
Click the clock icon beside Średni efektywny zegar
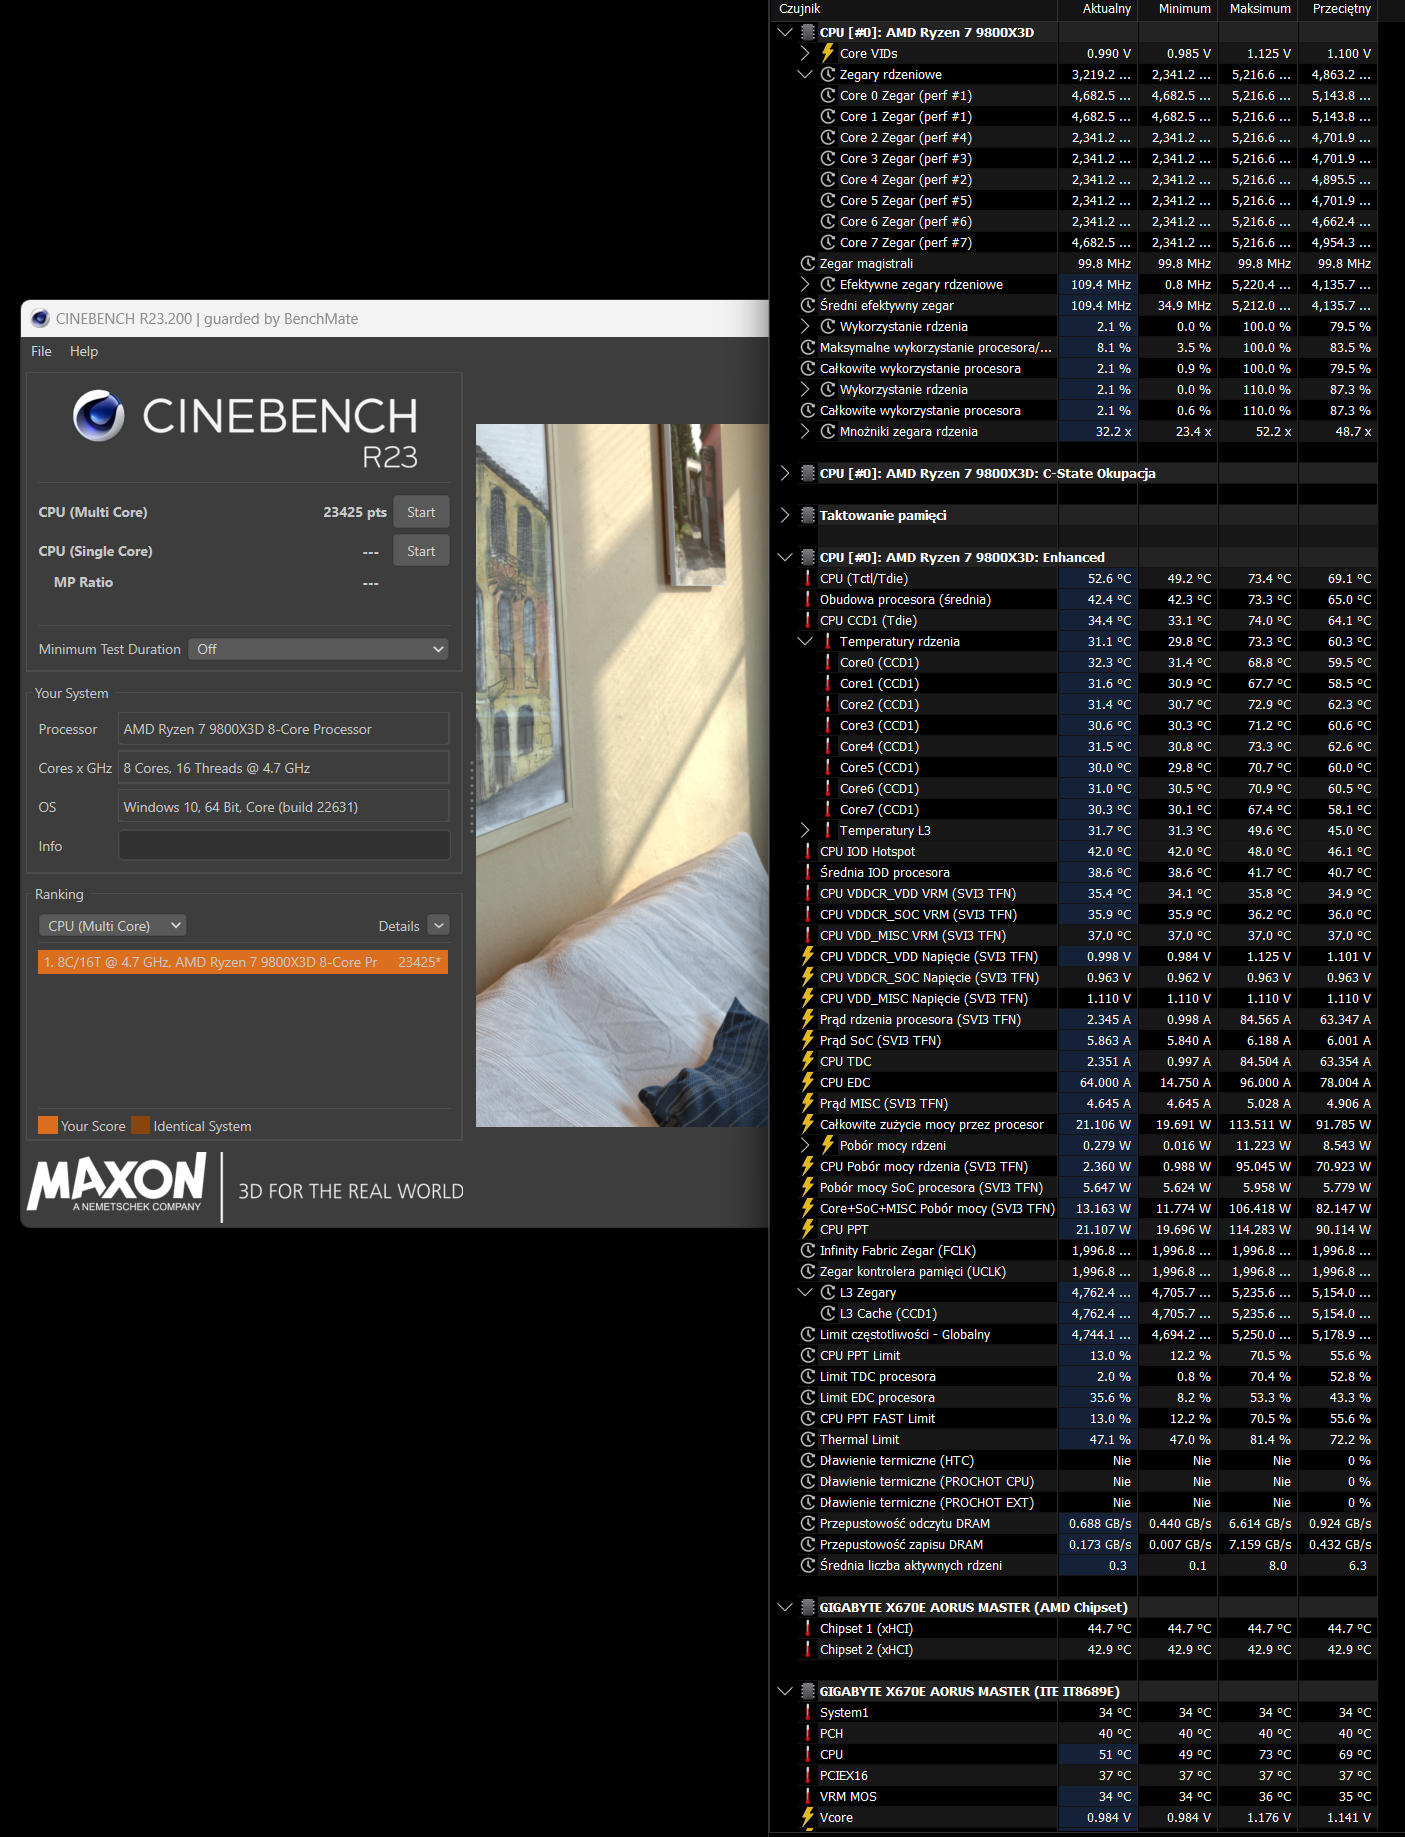point(808,305)
